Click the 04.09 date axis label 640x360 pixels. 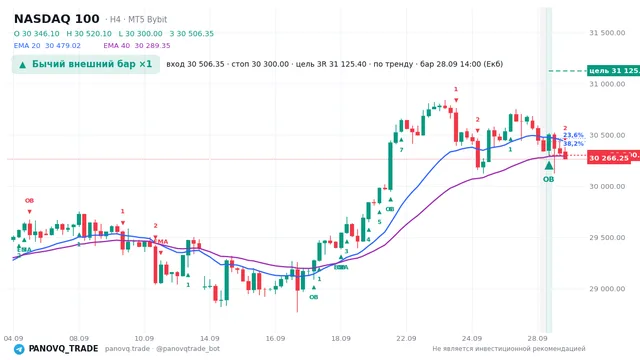click(13, 338)
